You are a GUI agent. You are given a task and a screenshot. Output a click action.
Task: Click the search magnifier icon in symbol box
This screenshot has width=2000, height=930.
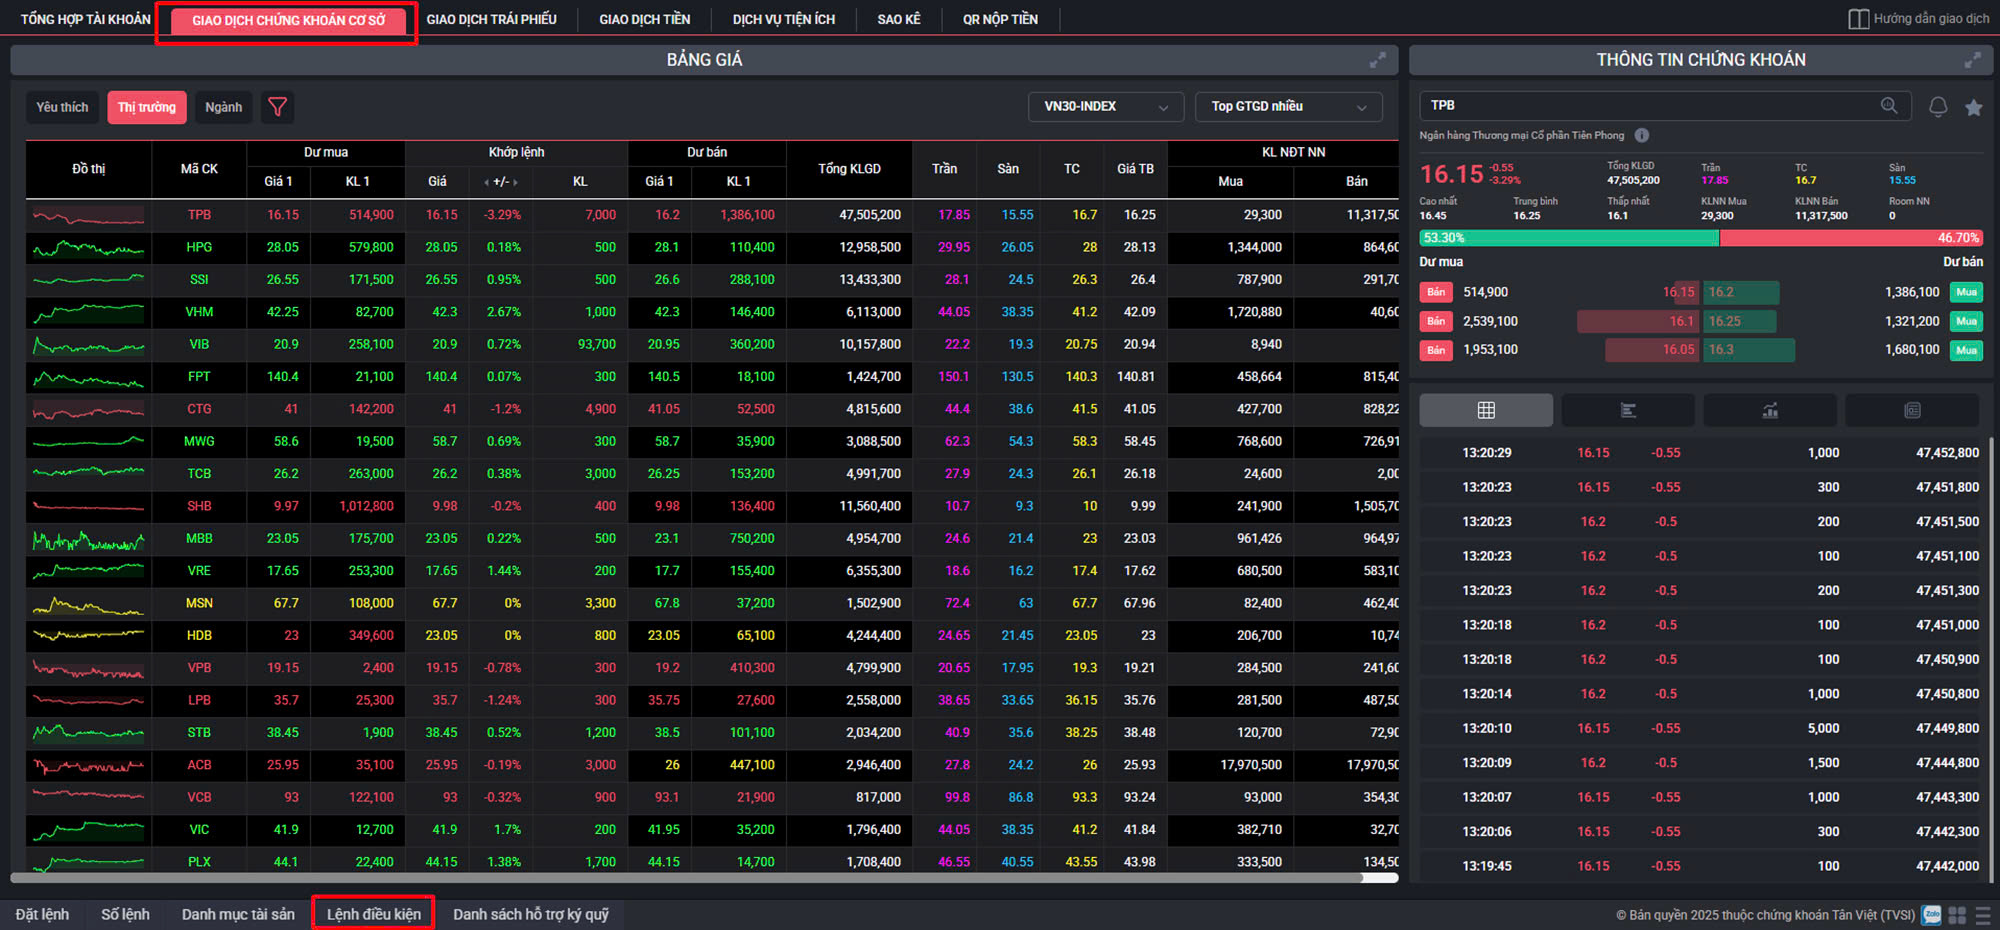pyautogui.click(x=1888, y=106)
